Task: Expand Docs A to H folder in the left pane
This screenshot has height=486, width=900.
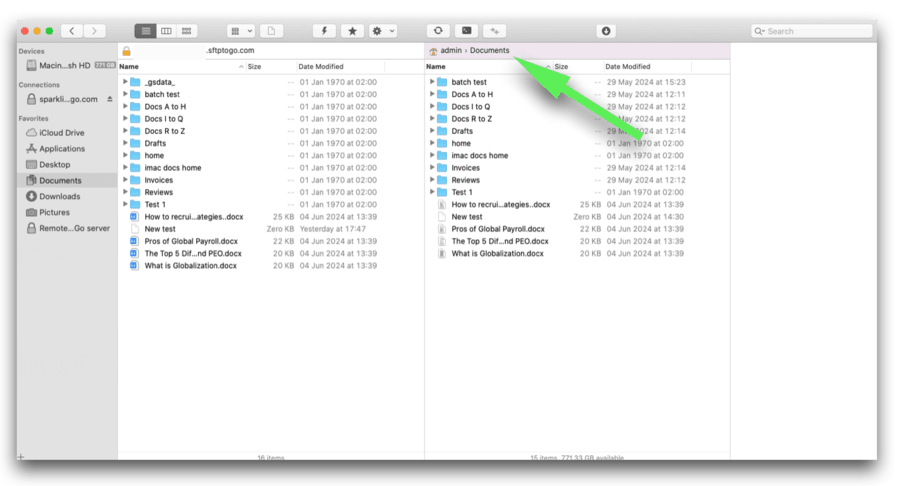Action: tap(125, 107)
